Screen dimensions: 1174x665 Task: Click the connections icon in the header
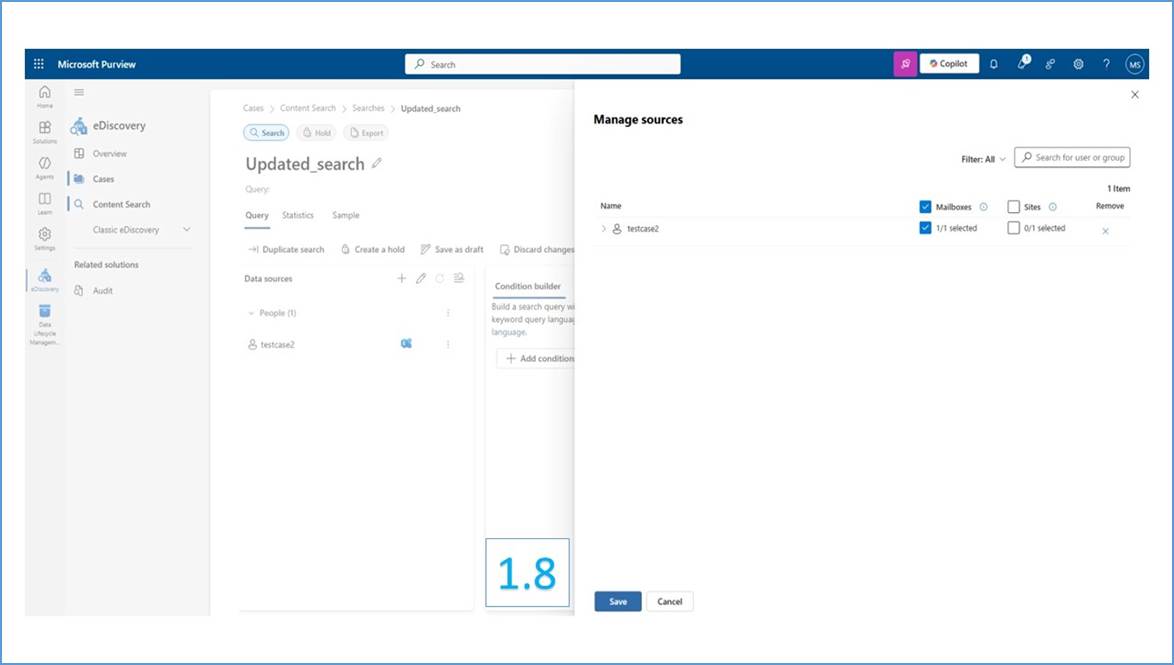point(1050,64)
